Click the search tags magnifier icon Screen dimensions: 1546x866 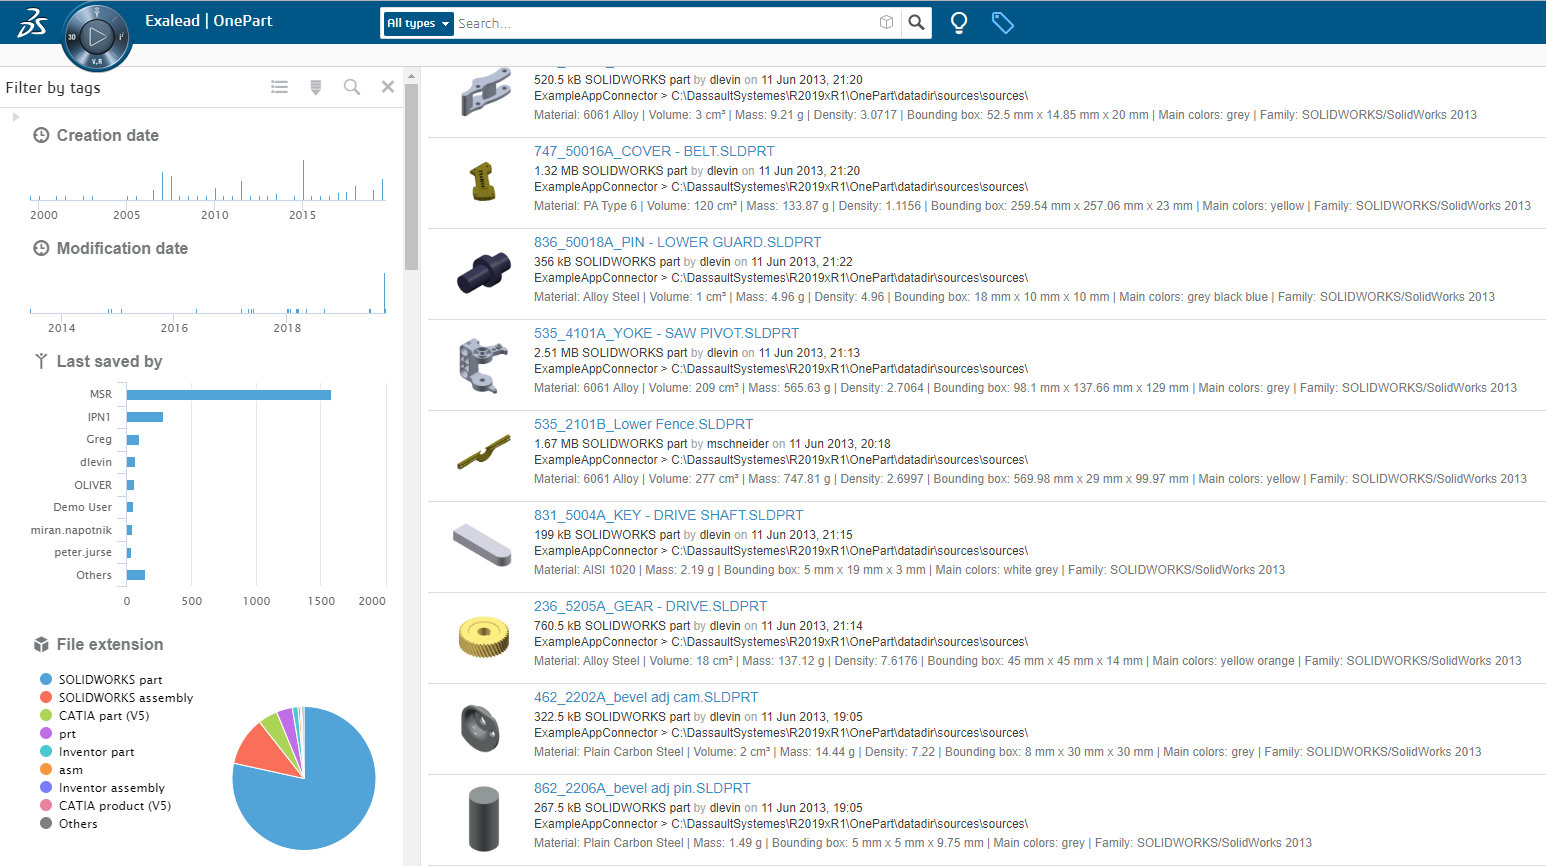[352, 88]
